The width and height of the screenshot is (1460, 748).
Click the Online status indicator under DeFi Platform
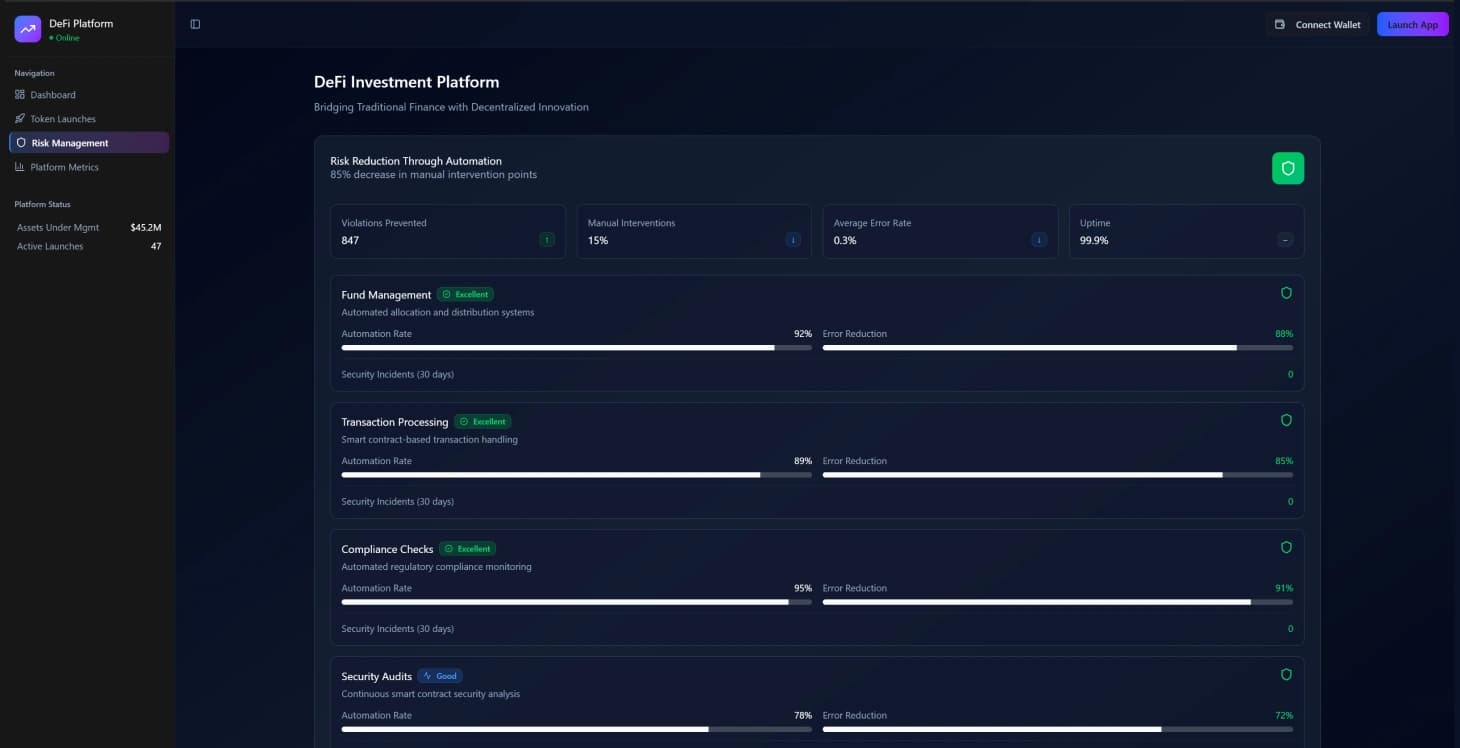[64, 37]
